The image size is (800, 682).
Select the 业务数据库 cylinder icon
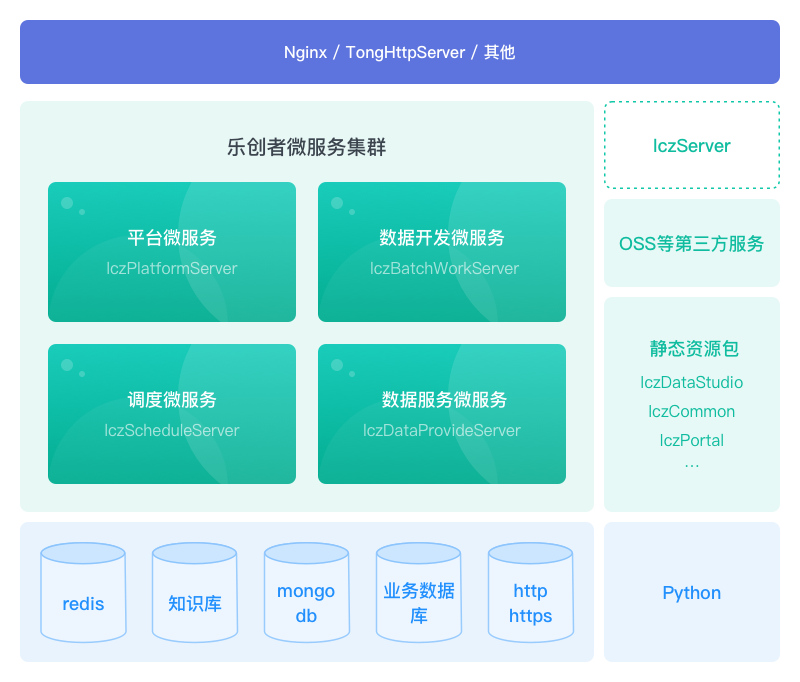pos(418,593)
